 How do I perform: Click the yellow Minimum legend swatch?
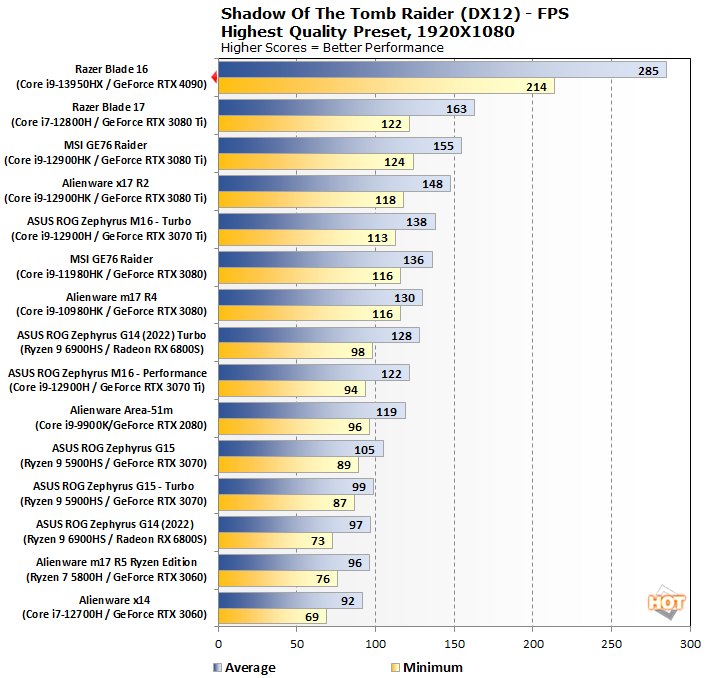[395, 667]
